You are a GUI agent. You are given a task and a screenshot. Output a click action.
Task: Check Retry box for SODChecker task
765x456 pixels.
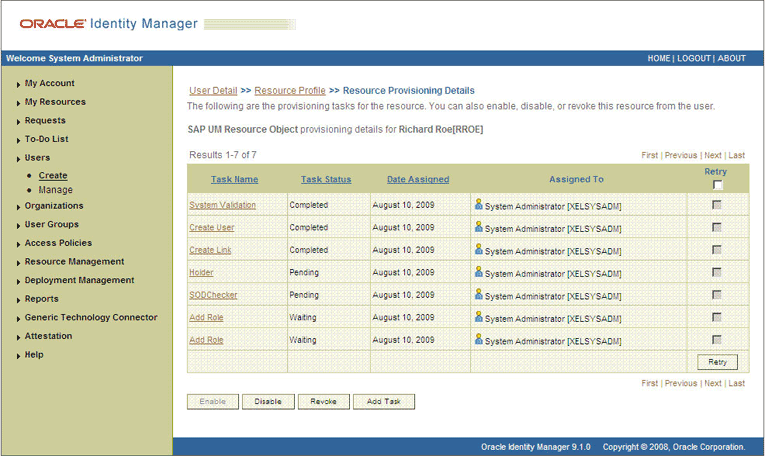(717, 295)
